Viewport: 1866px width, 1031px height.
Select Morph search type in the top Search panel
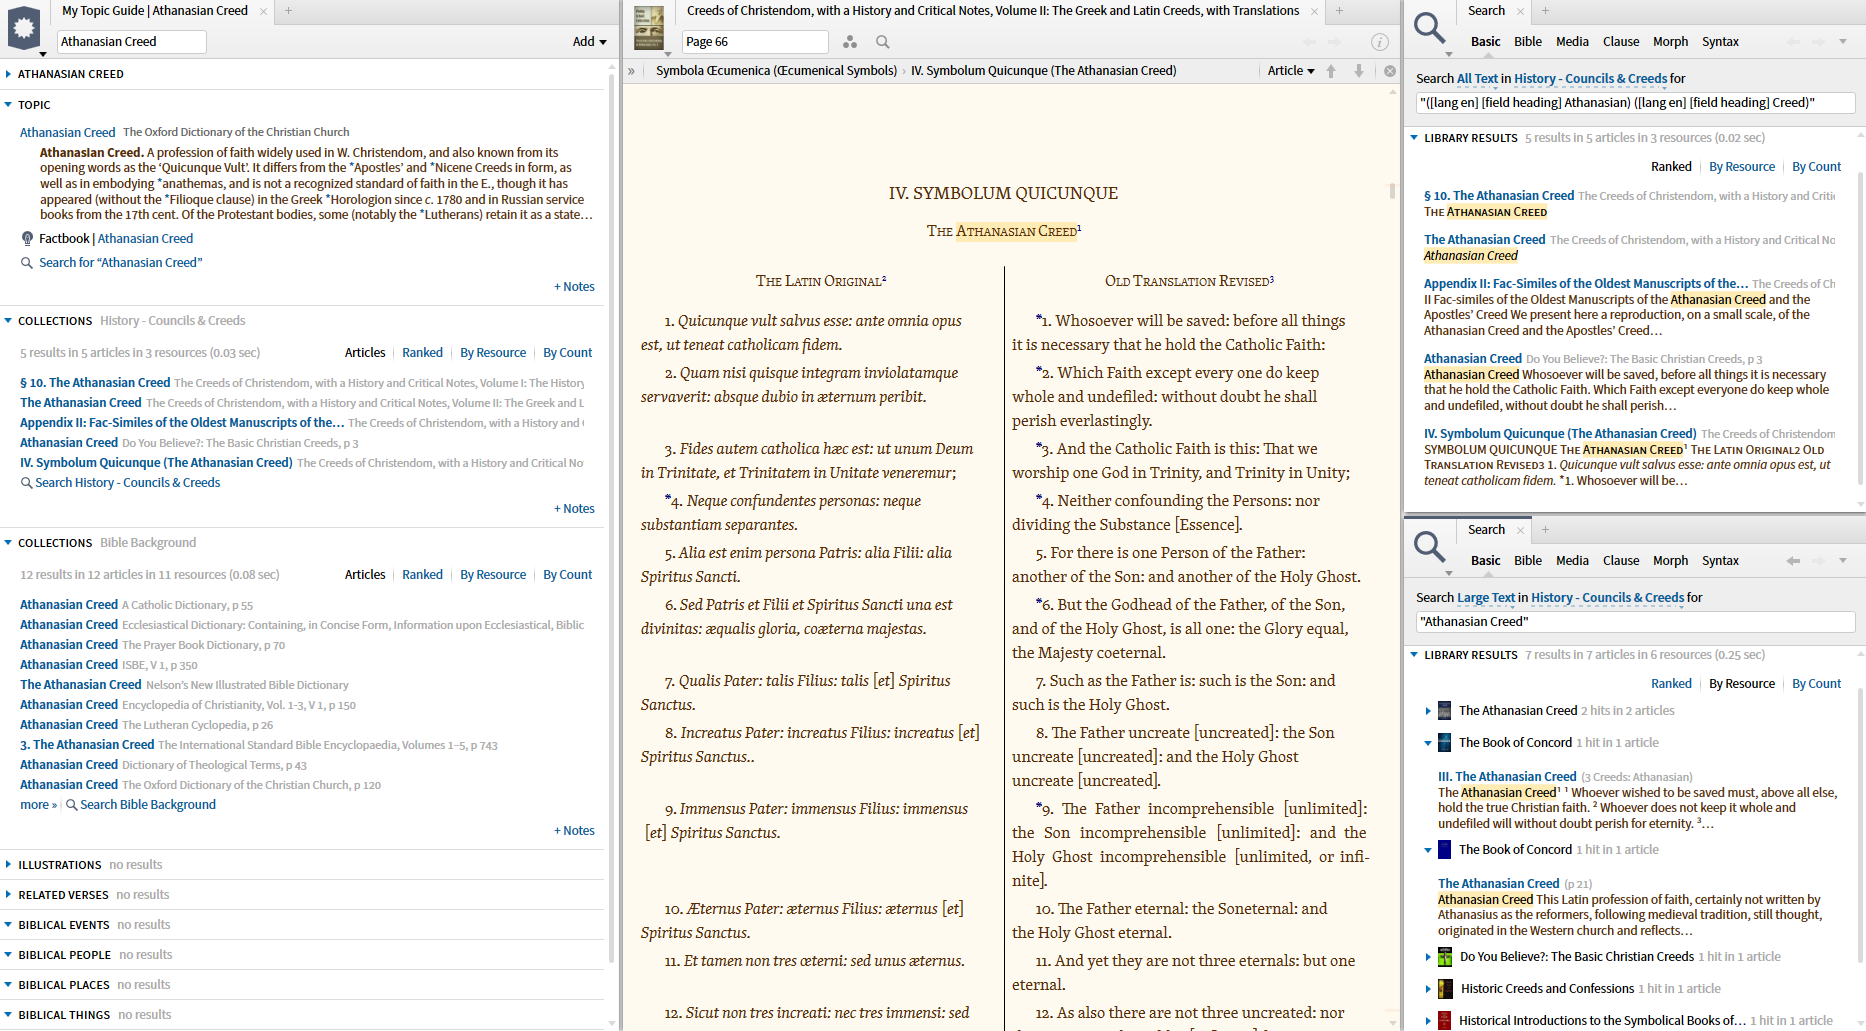click(x=1670, y=42)
